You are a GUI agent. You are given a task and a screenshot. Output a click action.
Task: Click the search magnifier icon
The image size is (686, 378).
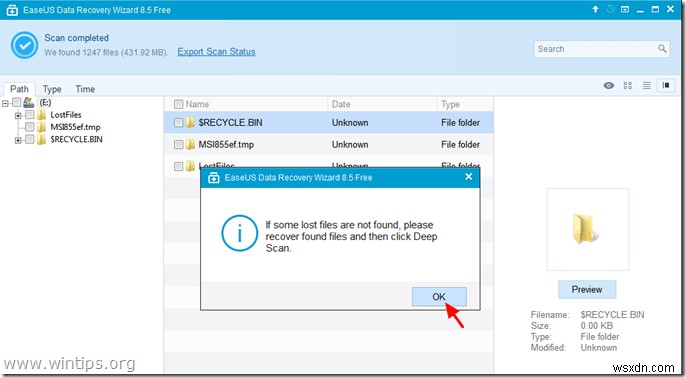click(x=662, y=49)
